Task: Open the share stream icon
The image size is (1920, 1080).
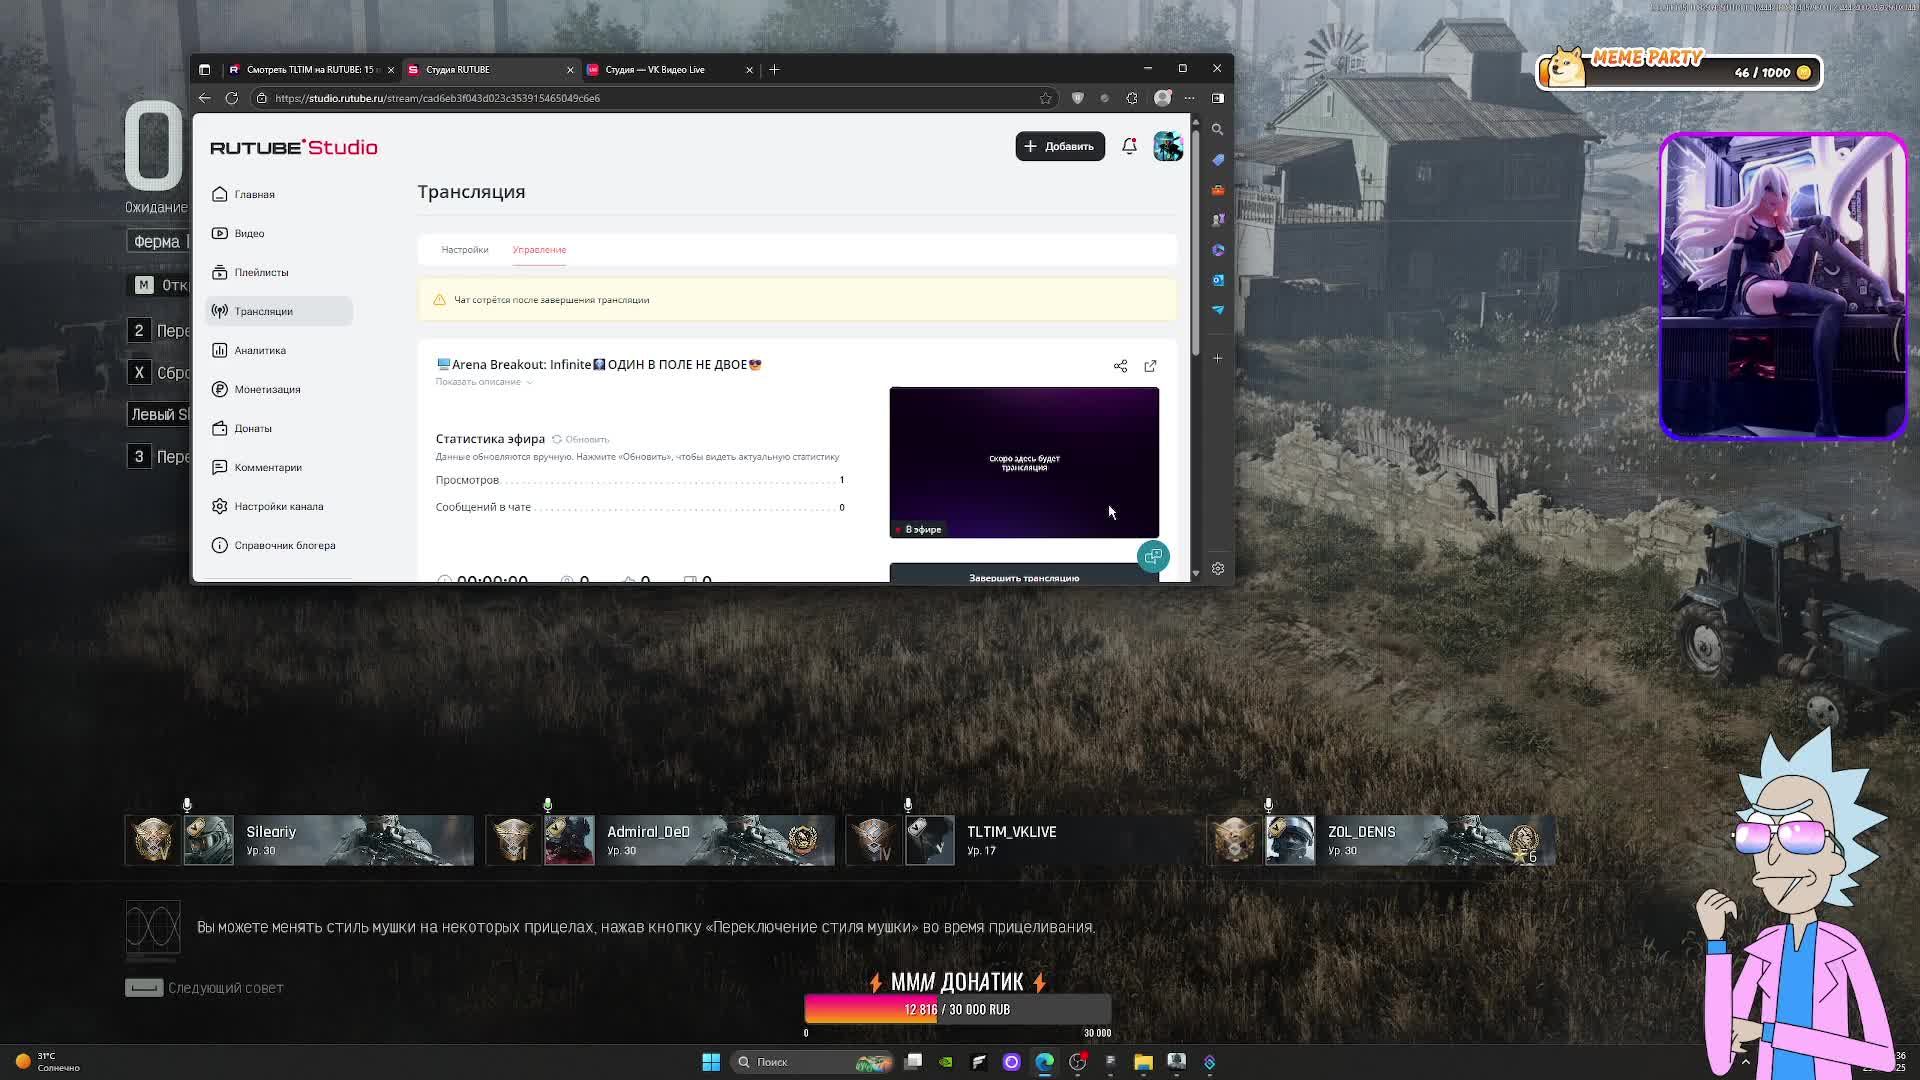Action: 1120,366
